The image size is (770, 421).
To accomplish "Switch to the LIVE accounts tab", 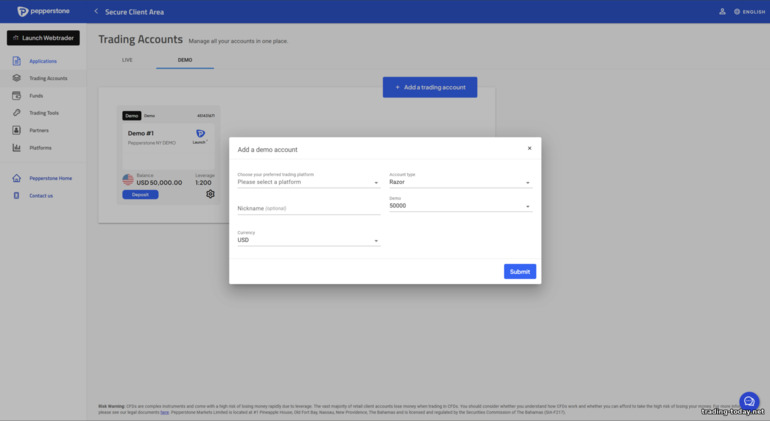I will click(x=127, y=60).
